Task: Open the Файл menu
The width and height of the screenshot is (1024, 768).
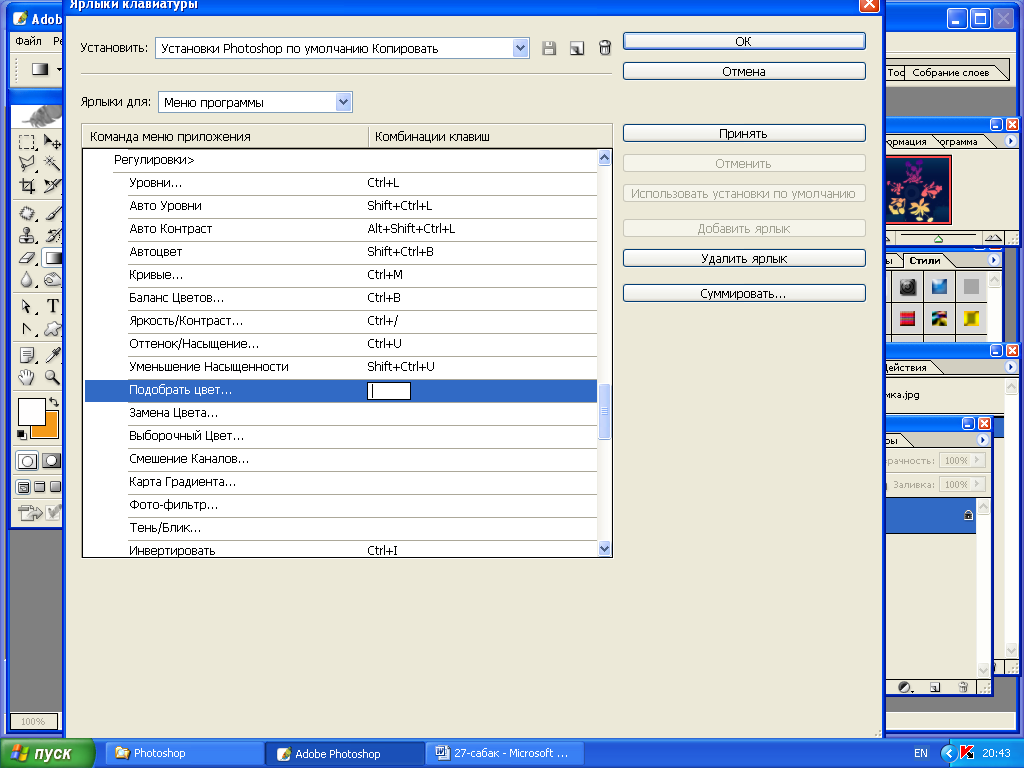Action: point(28,41)
